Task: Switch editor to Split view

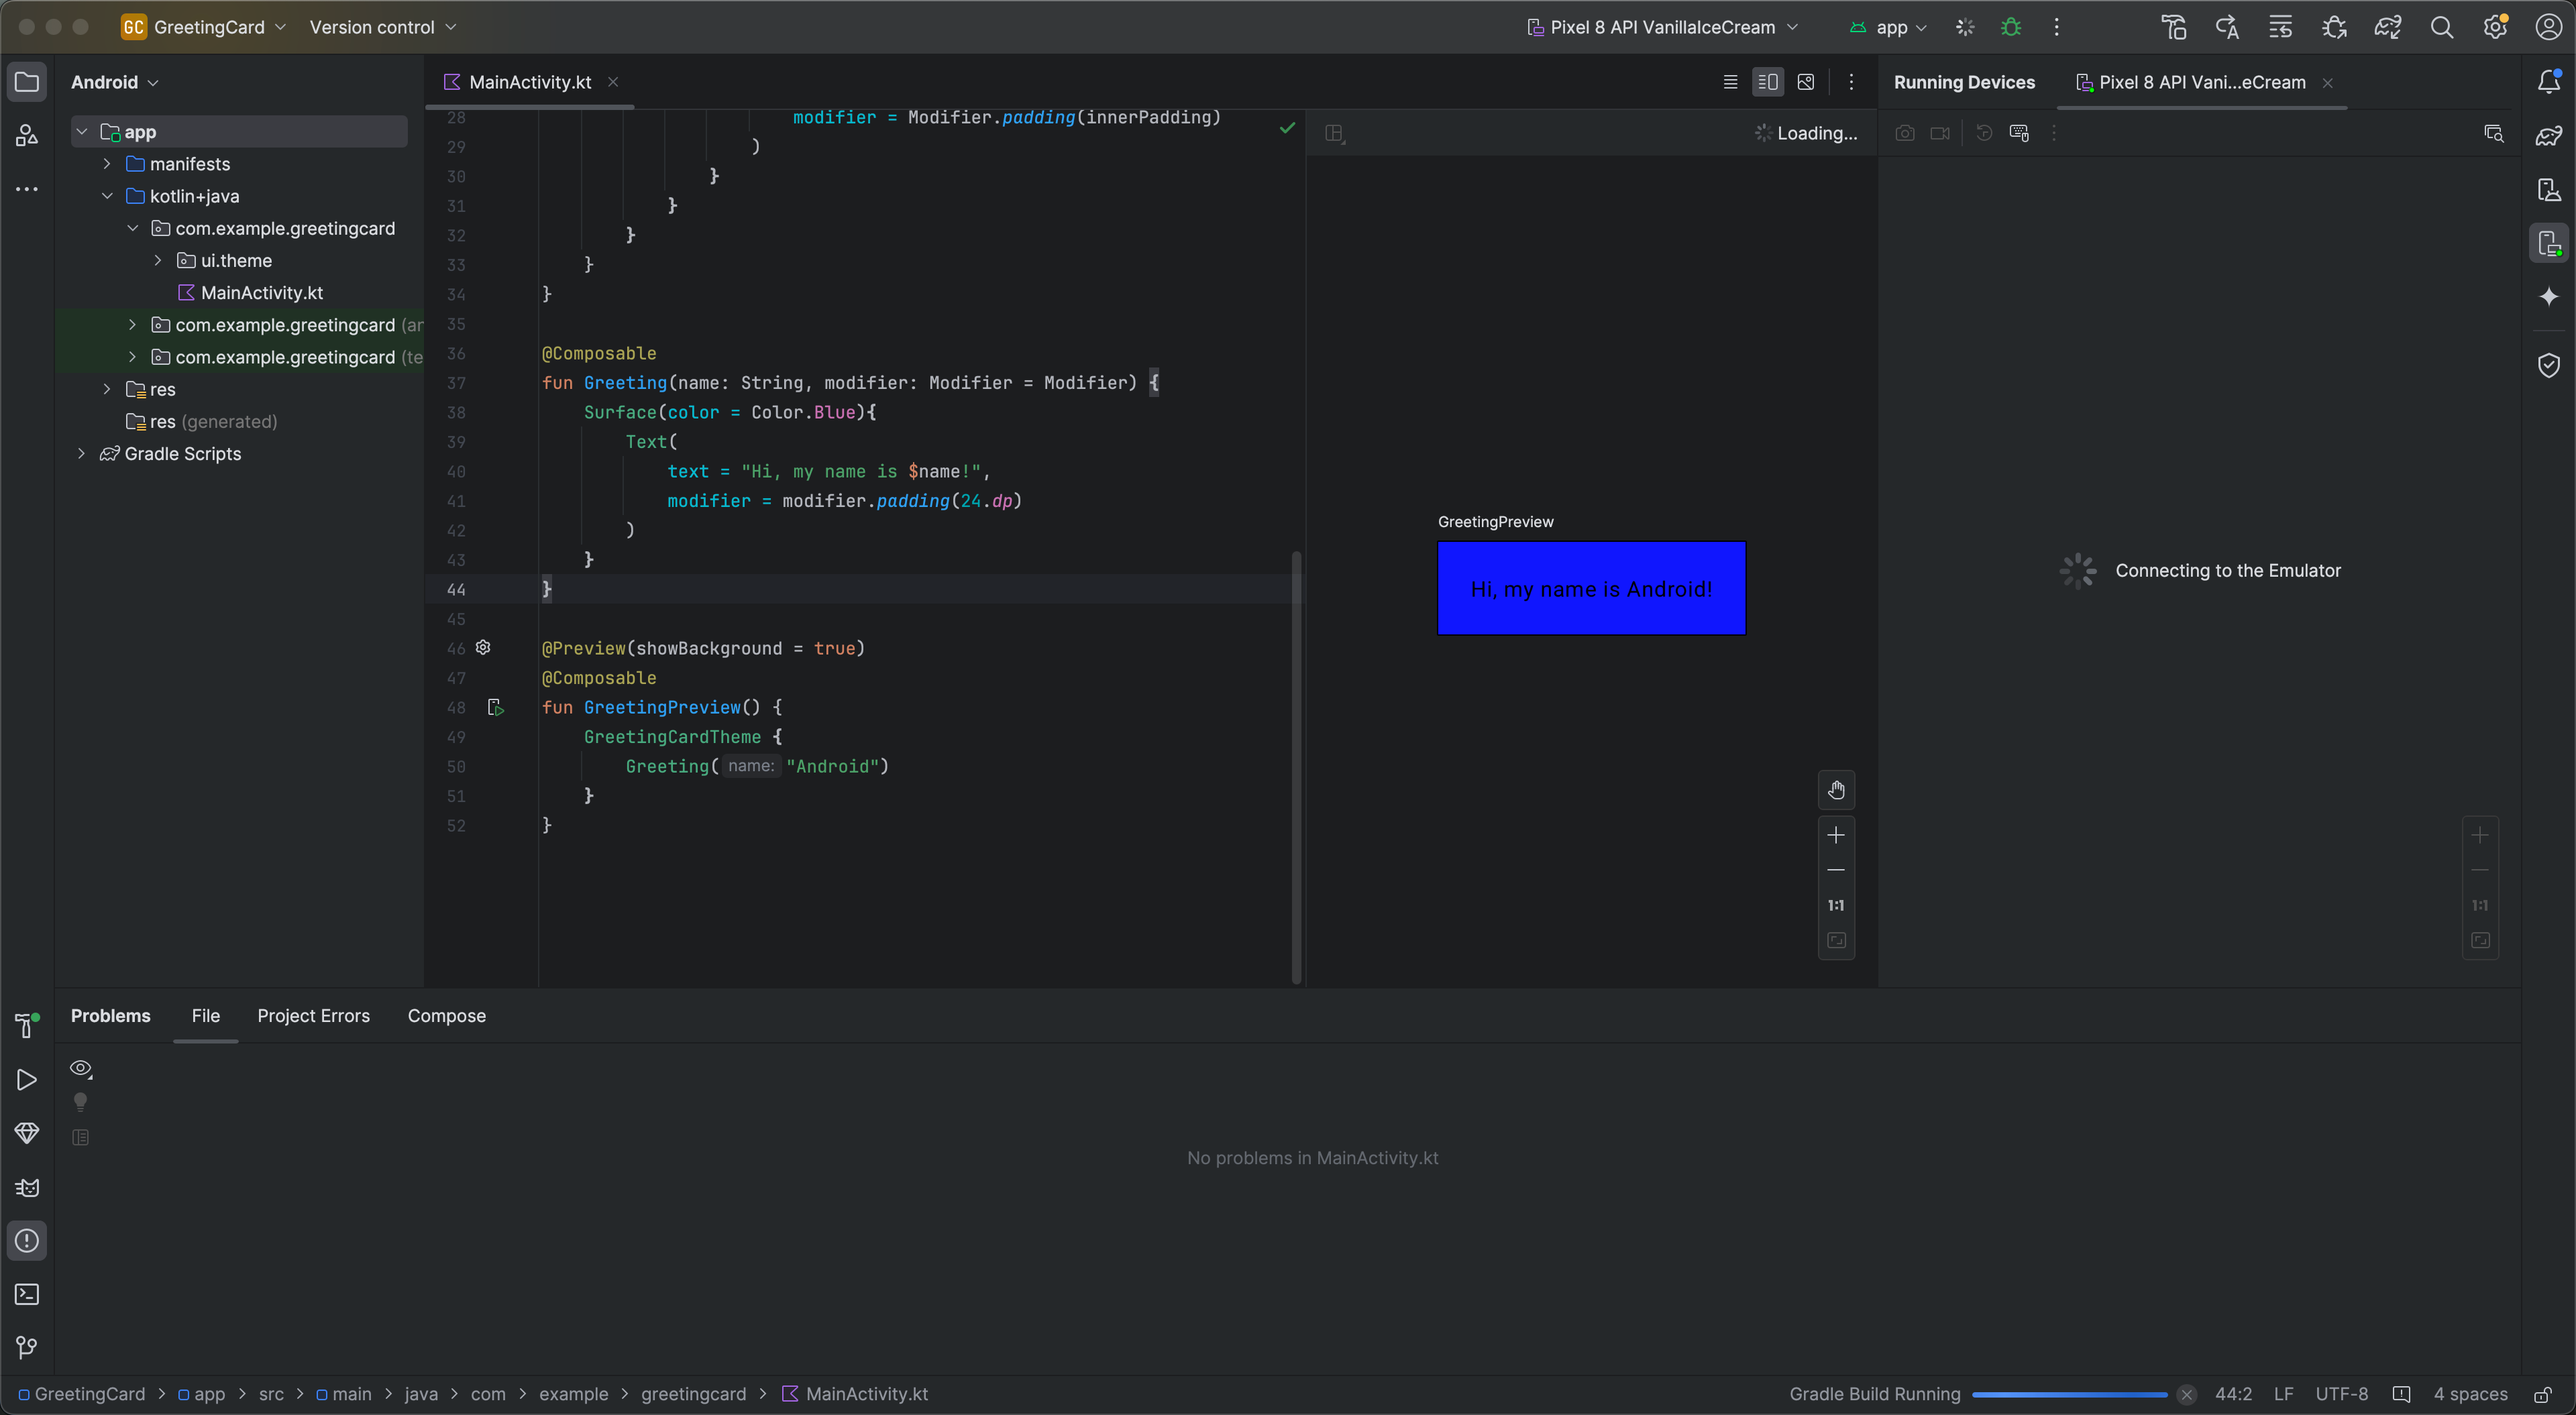Action: click(x=1768, y=82)
